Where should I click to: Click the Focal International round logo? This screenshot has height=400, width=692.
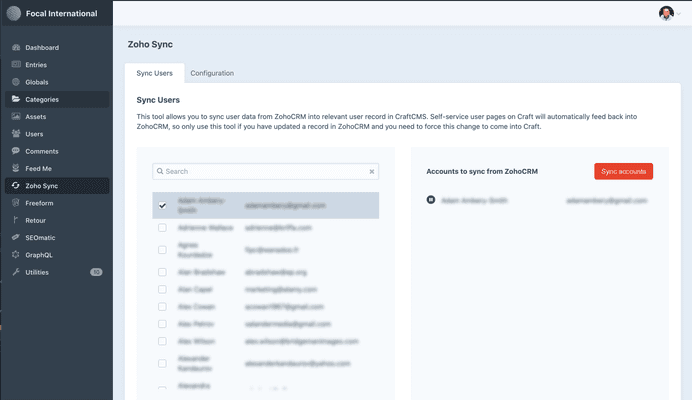click(x=14, y=13)
